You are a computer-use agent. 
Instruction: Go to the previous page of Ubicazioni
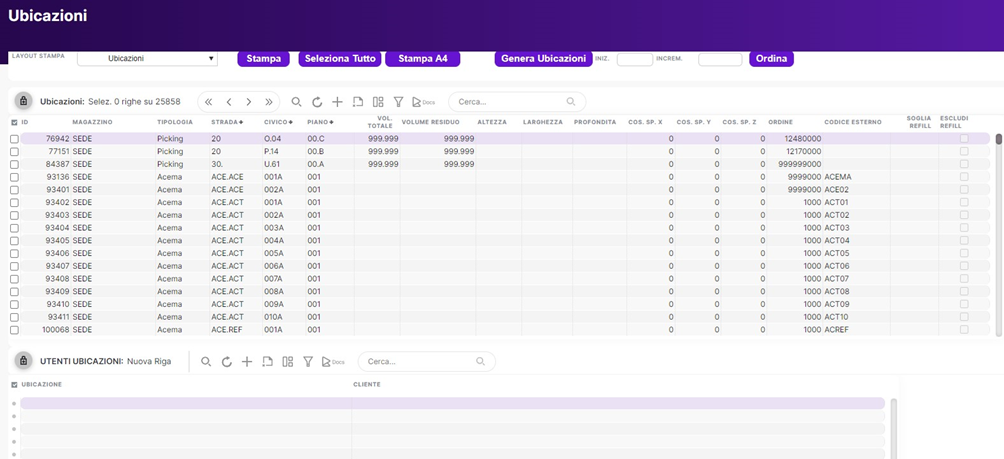[229, 102]
